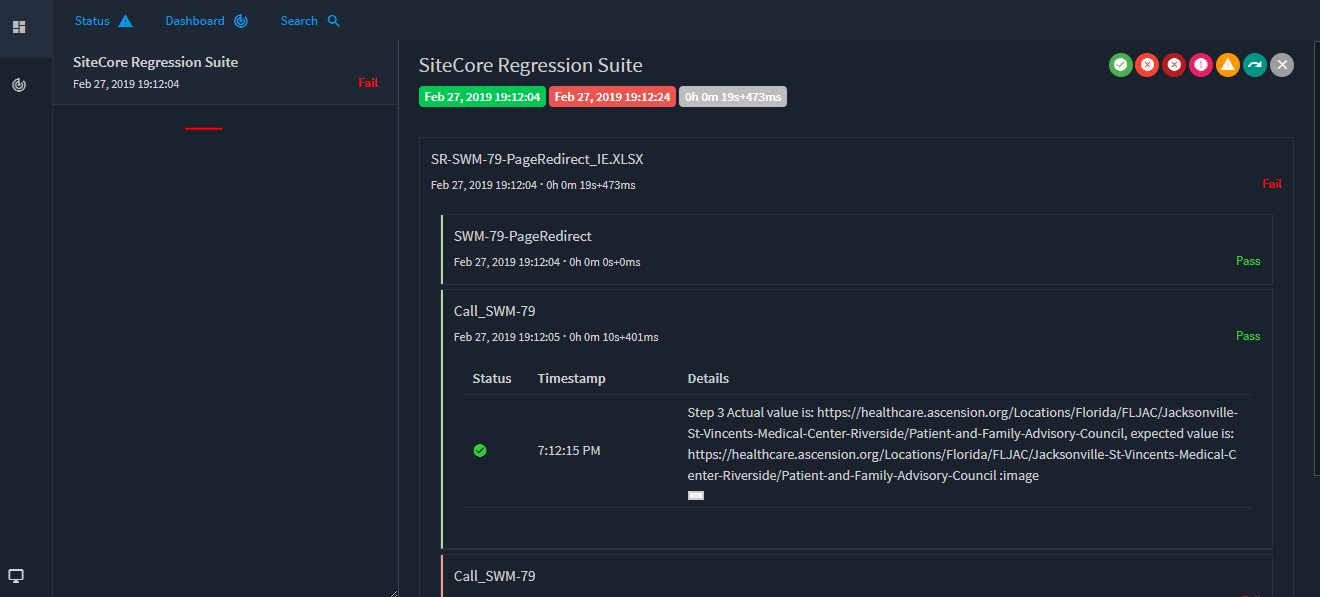Click the Dashboard gauge icon in the top bar
The height and width of the screenshot is (597, 1320).
click(x=241, y=21)
